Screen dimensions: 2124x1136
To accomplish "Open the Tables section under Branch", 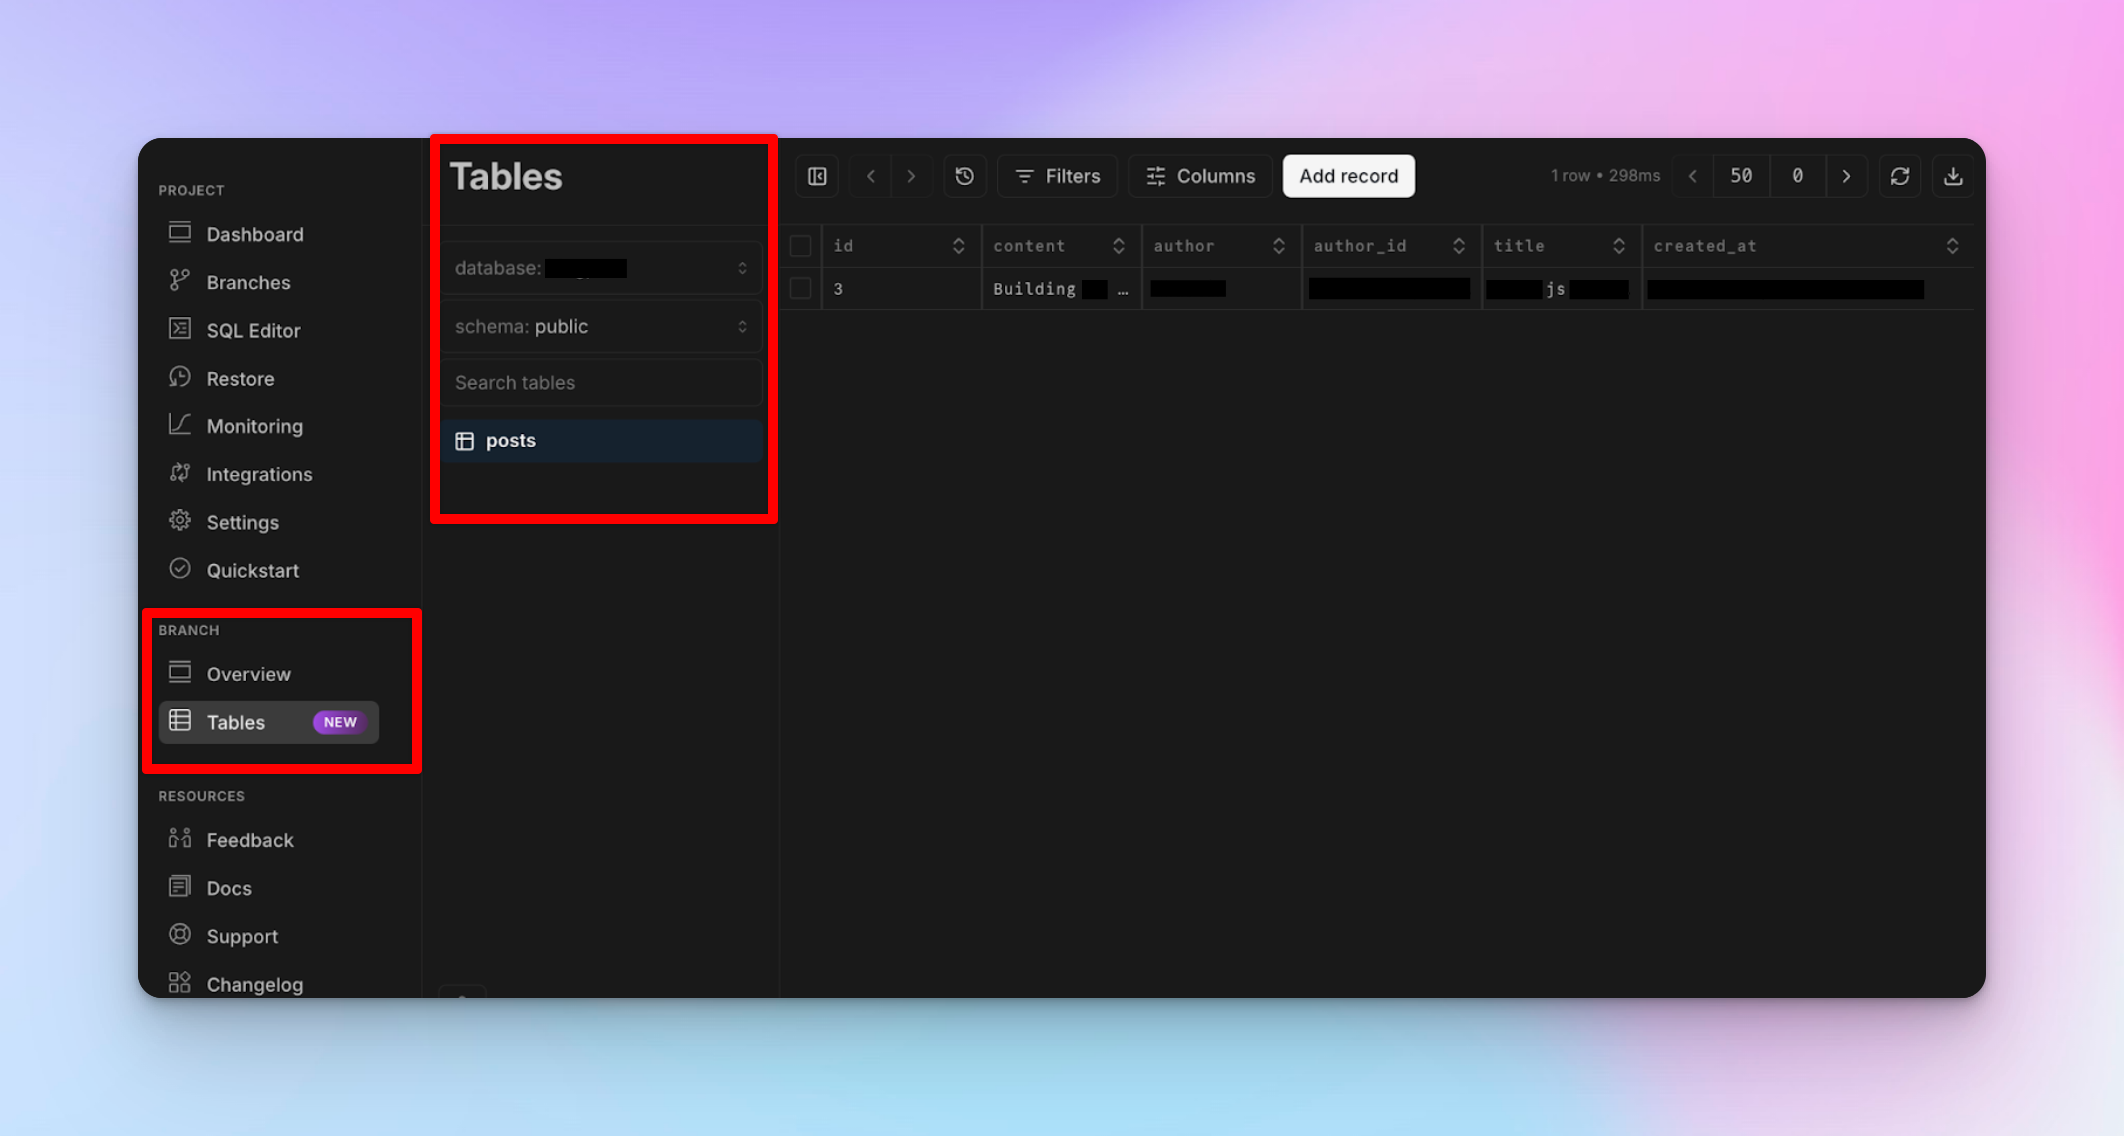I will [235, 720].
